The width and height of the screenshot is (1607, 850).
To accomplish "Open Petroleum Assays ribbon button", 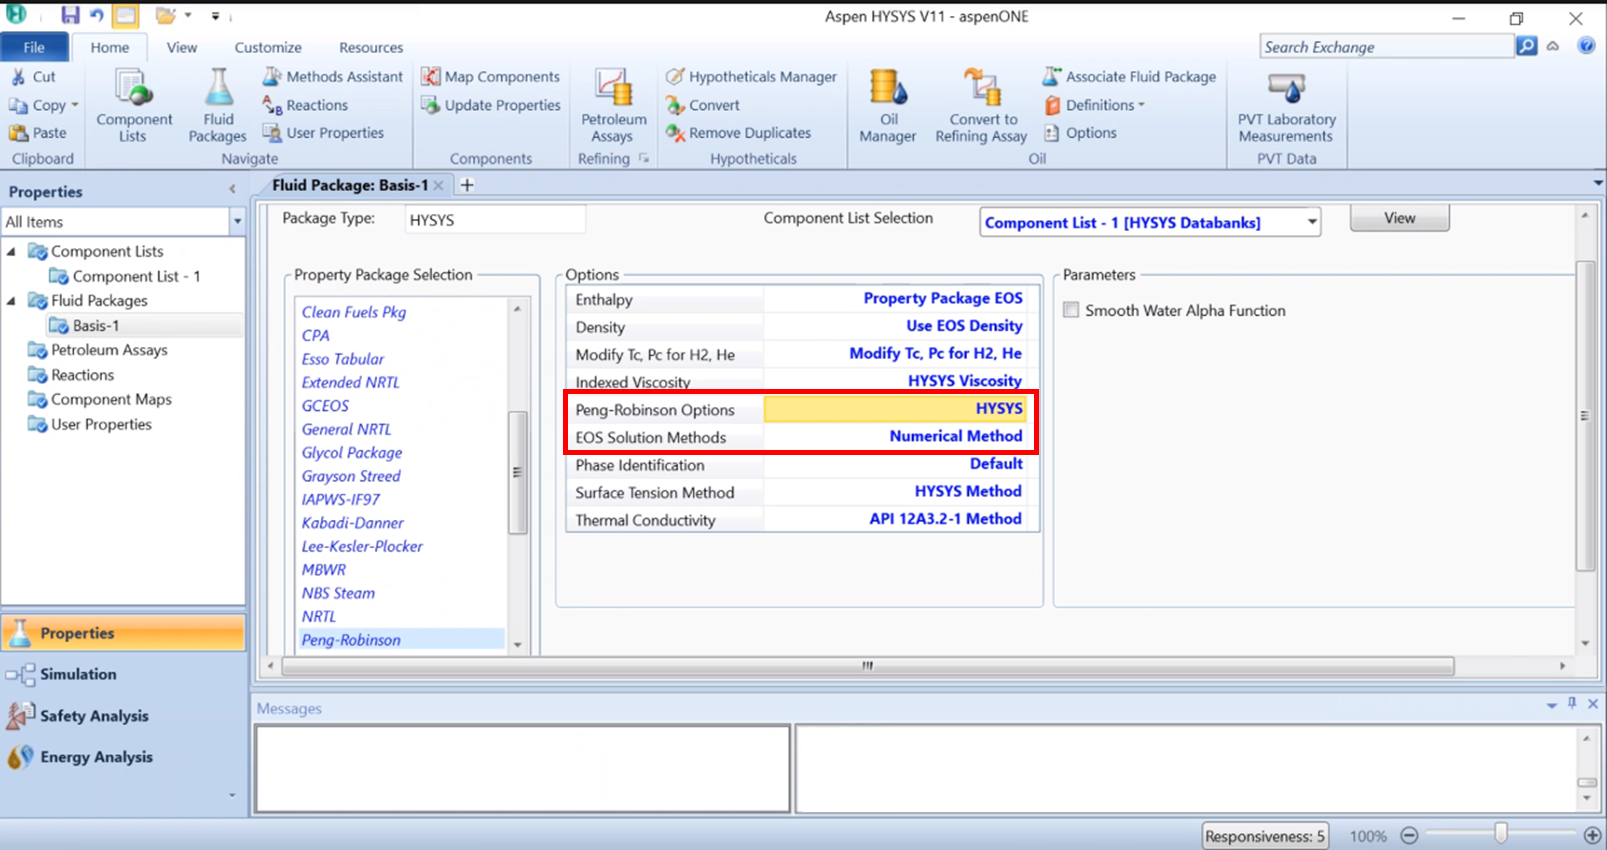I will point(613,105).
